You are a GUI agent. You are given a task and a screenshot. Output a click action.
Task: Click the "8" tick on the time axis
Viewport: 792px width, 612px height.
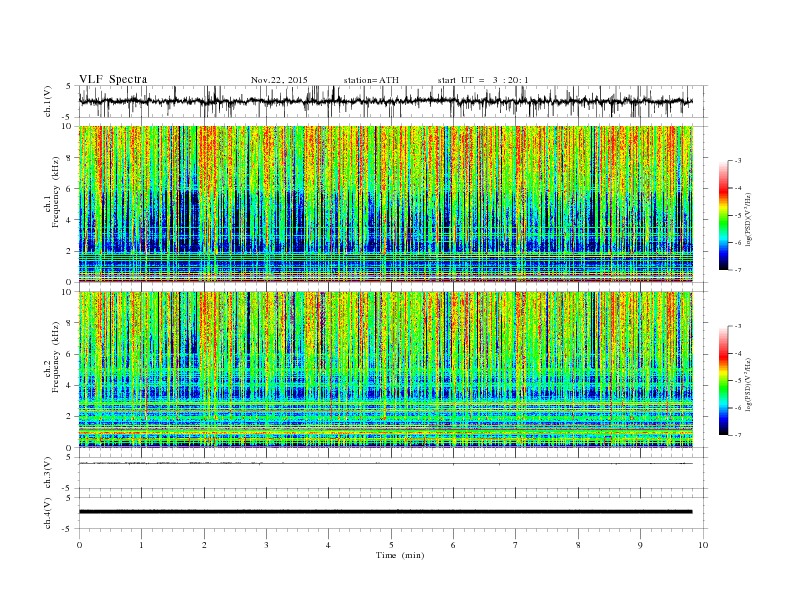(x=578, y=545)
